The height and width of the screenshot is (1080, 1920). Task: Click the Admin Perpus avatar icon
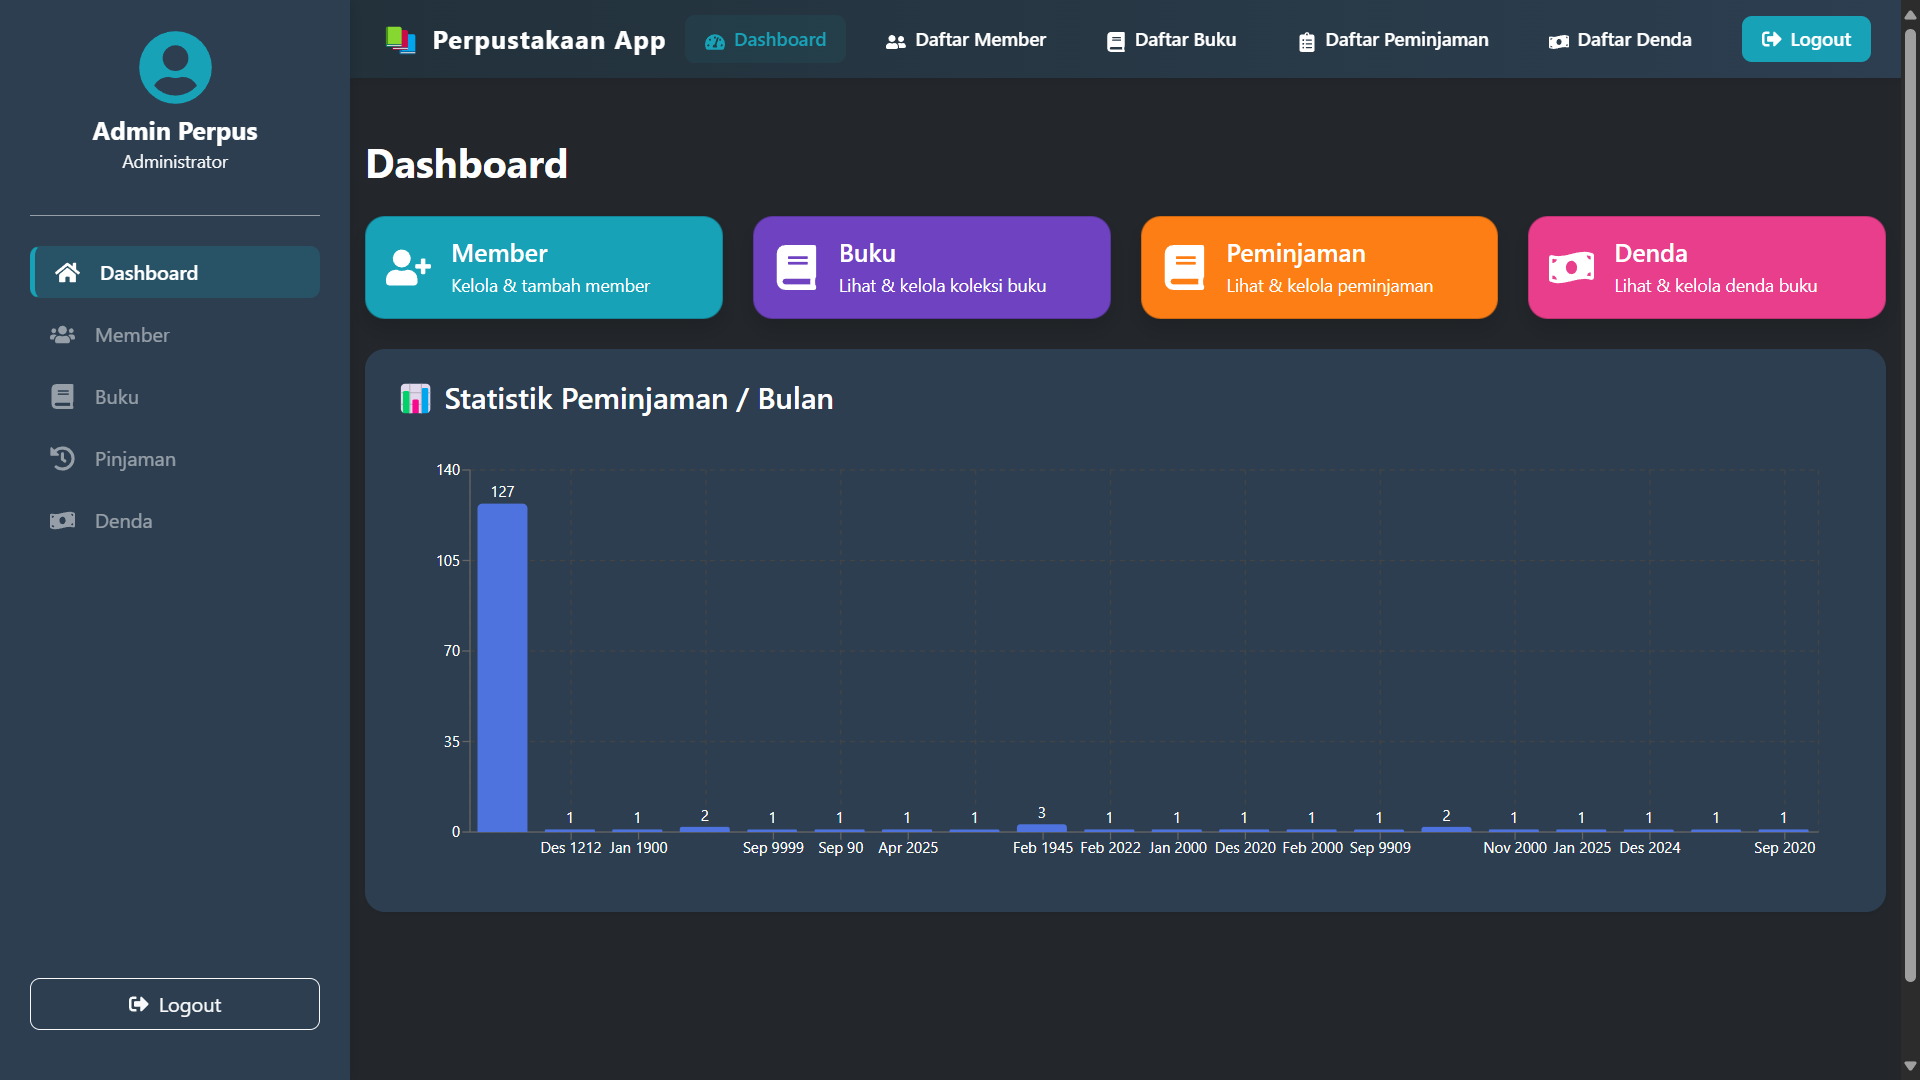pos(175,67)
